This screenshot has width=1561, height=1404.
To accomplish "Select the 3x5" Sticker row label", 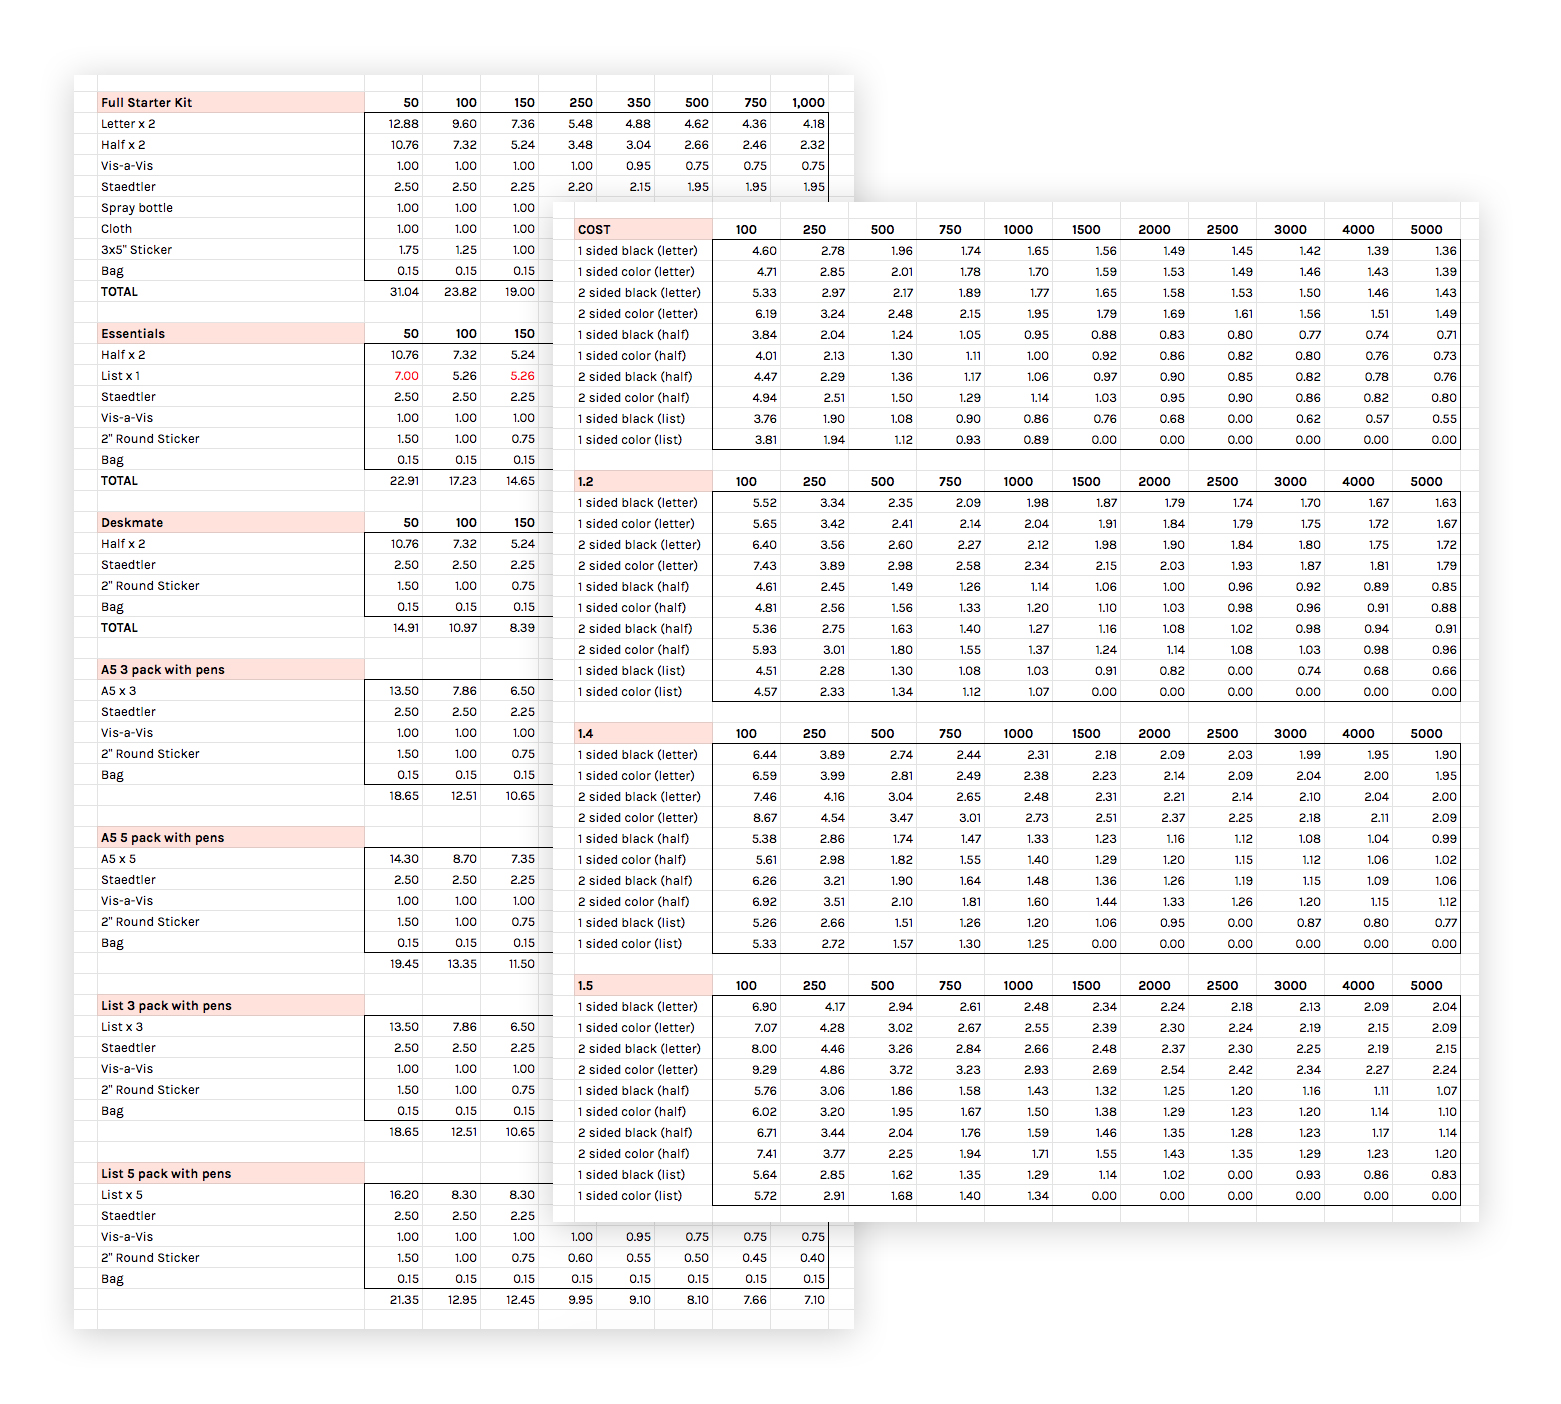I will coord(136,250).
